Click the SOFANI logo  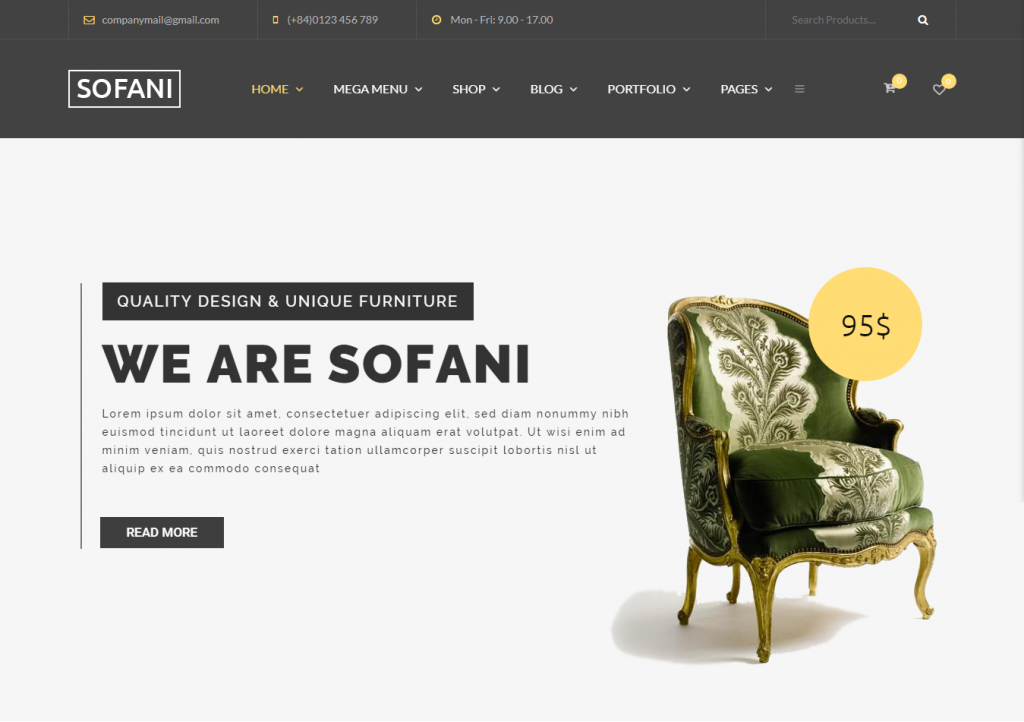click(124, 89)
